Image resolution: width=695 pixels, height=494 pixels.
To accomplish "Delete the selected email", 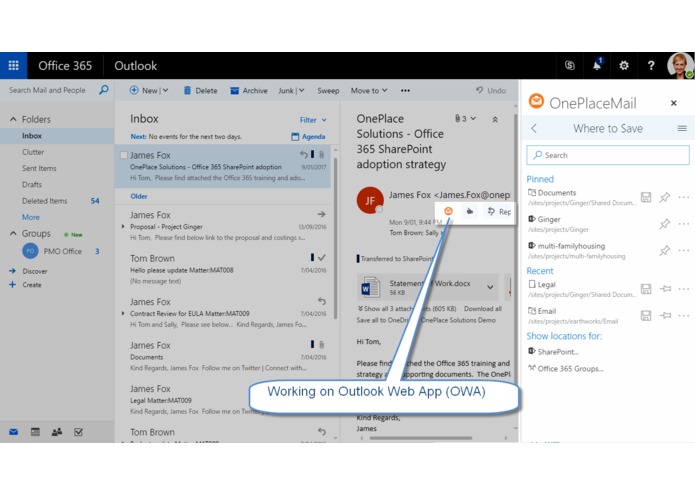I will 200,90.
